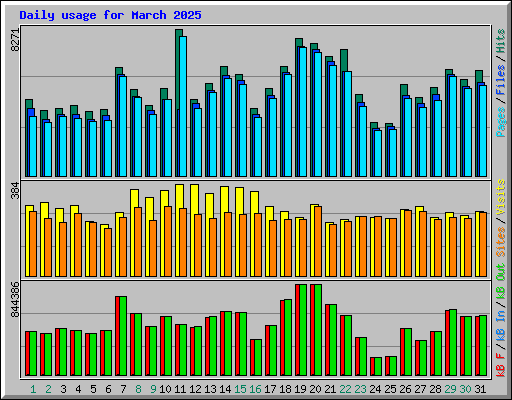Image resolution: width=512 pixels, height=400 pixels.
Task: Select day 5 on the x-axis
Action: pos(93,389)
